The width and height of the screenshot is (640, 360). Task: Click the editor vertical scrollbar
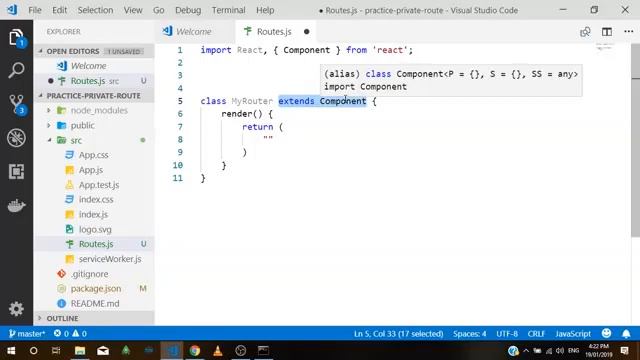click(x=636, y=139)
